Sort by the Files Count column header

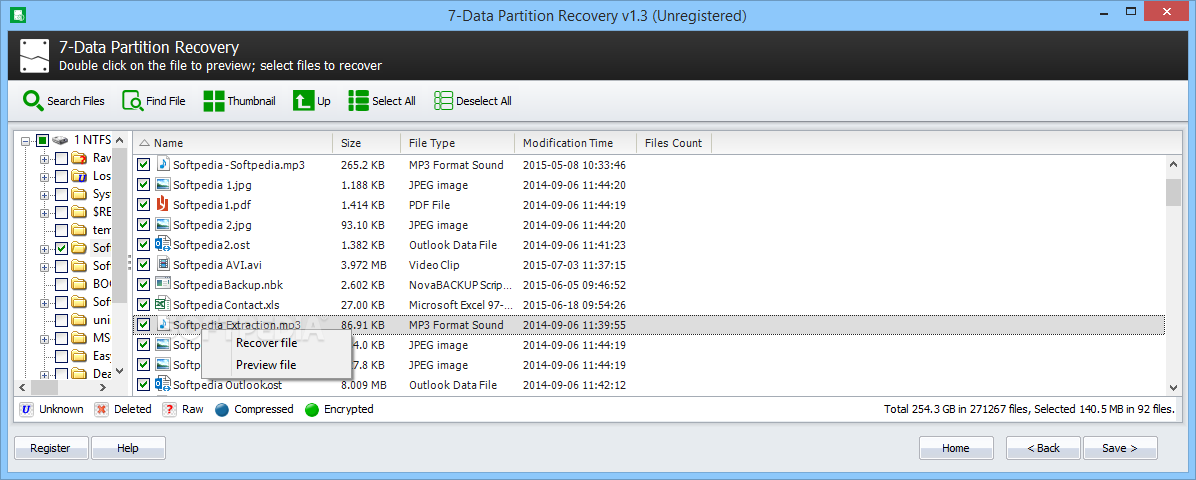point(674,143)
